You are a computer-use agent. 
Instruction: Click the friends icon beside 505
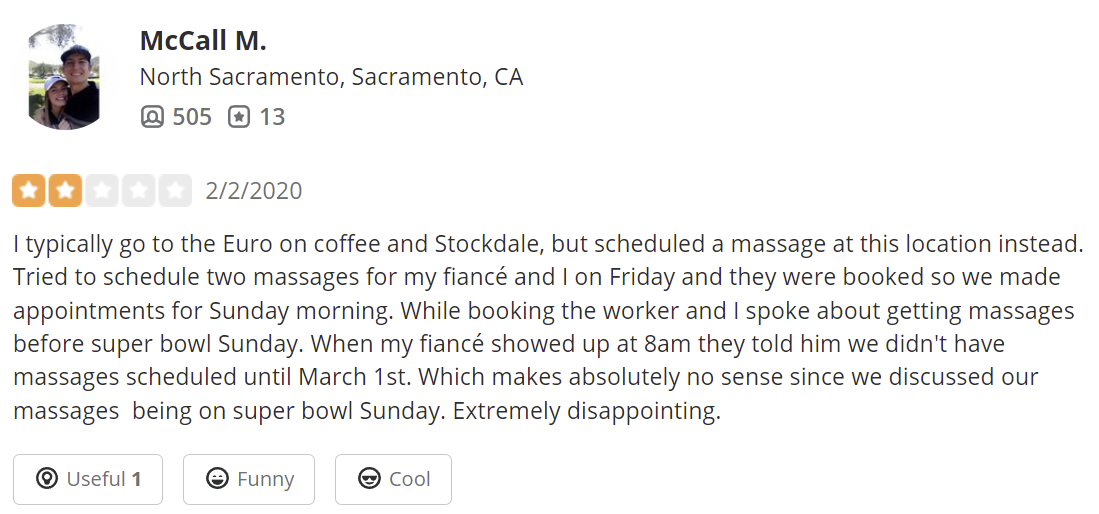[152, 117]
